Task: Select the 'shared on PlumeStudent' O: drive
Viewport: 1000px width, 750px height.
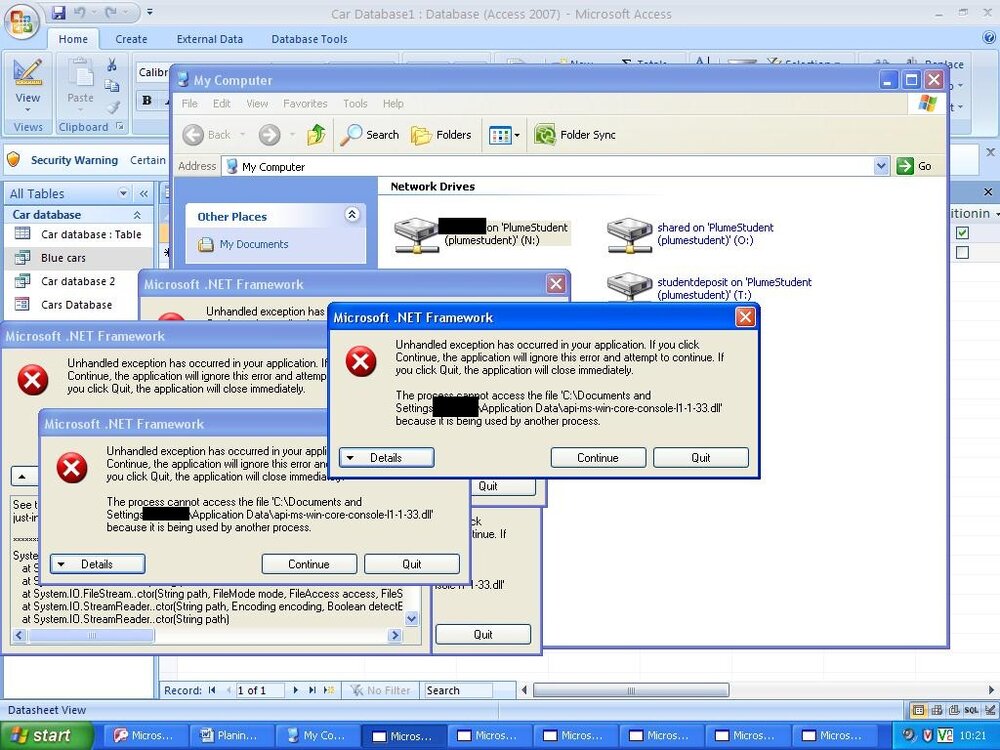Action: (x=690, y=234)
